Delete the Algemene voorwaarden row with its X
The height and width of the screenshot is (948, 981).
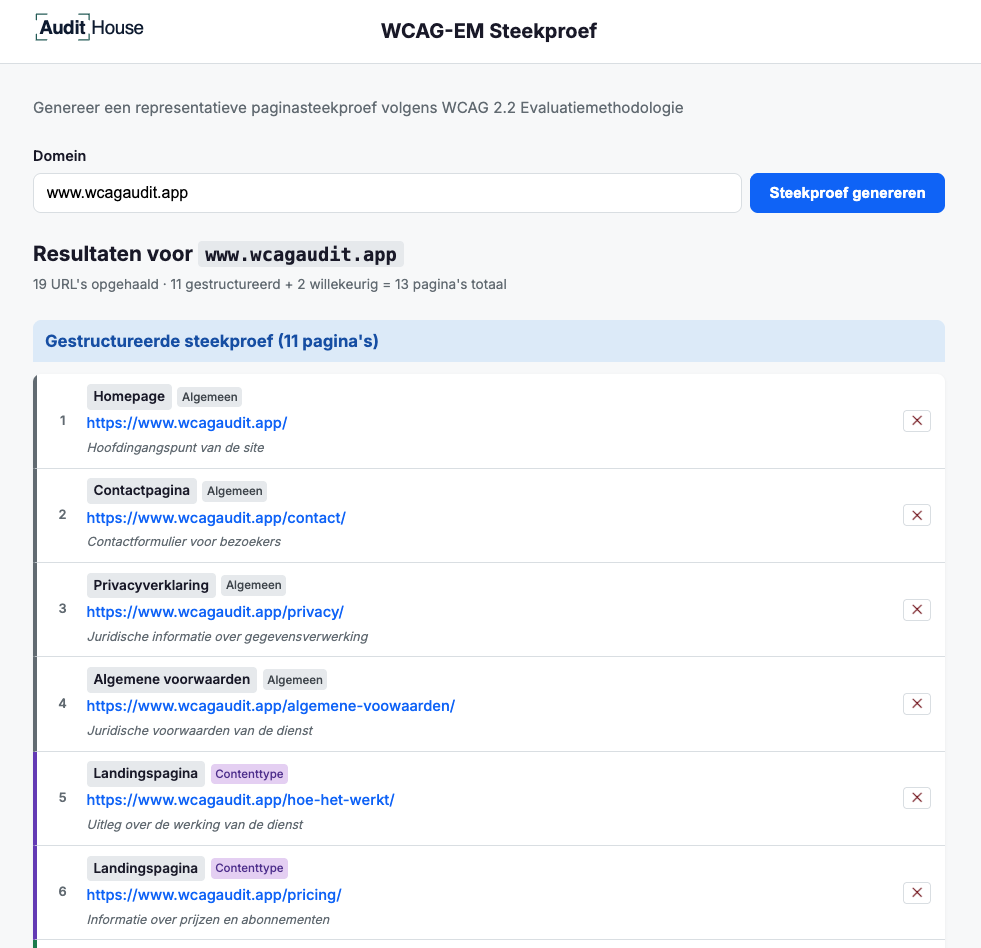click(x=916, y=704)
